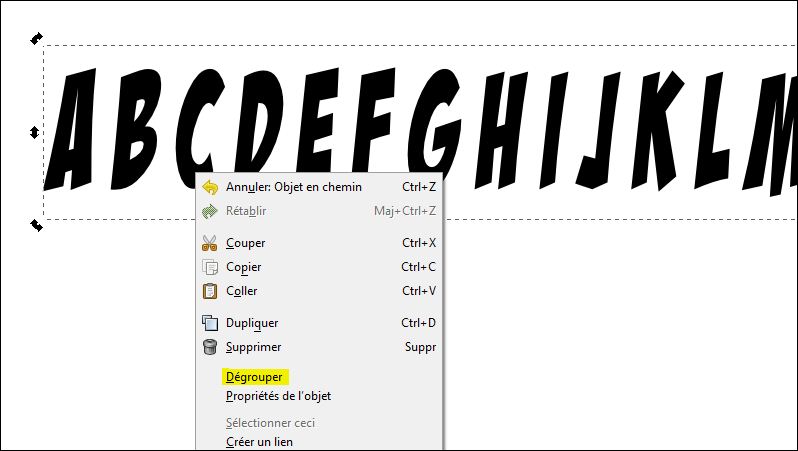Click the trash bin icon for Supprimer
The image size is (798, 451).
tap(210, 347)
